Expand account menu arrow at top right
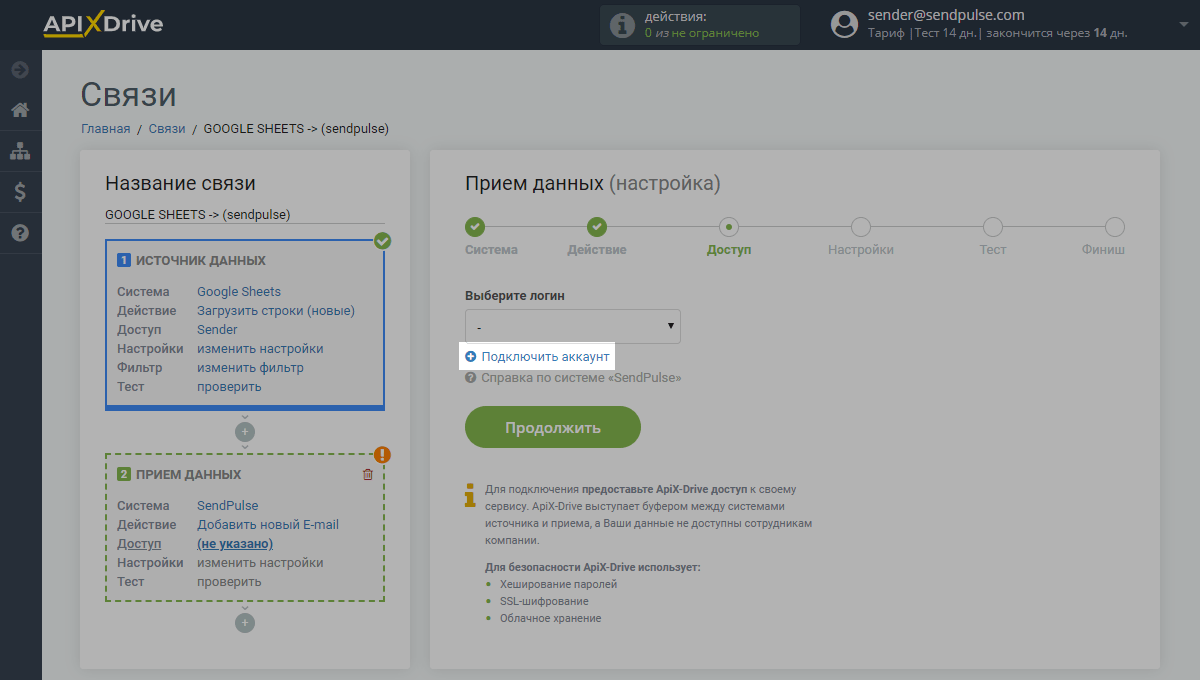 (1183, 24)
